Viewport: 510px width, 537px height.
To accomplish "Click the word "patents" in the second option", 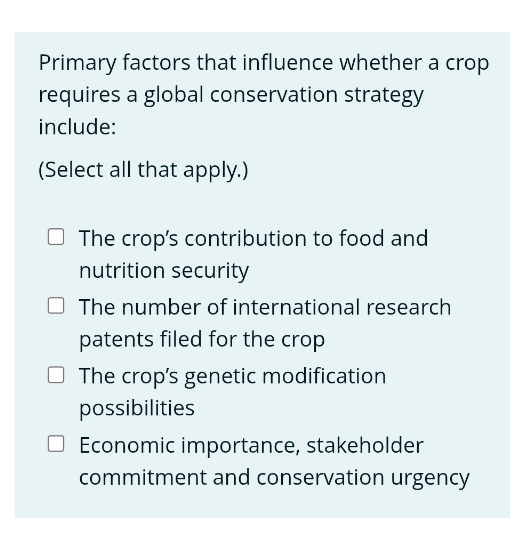I will 116,340.
